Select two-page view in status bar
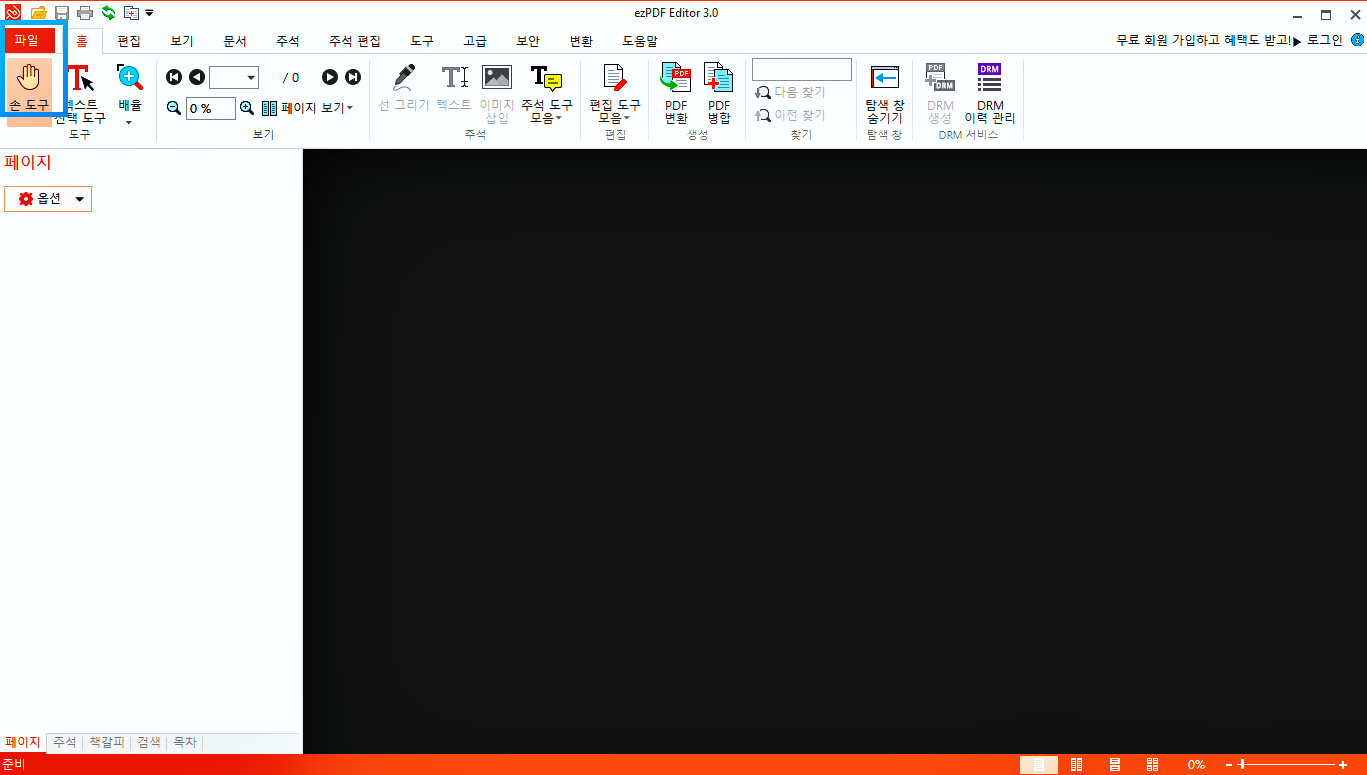Viewport: 1367px width, 775px height. (1077, 765)
